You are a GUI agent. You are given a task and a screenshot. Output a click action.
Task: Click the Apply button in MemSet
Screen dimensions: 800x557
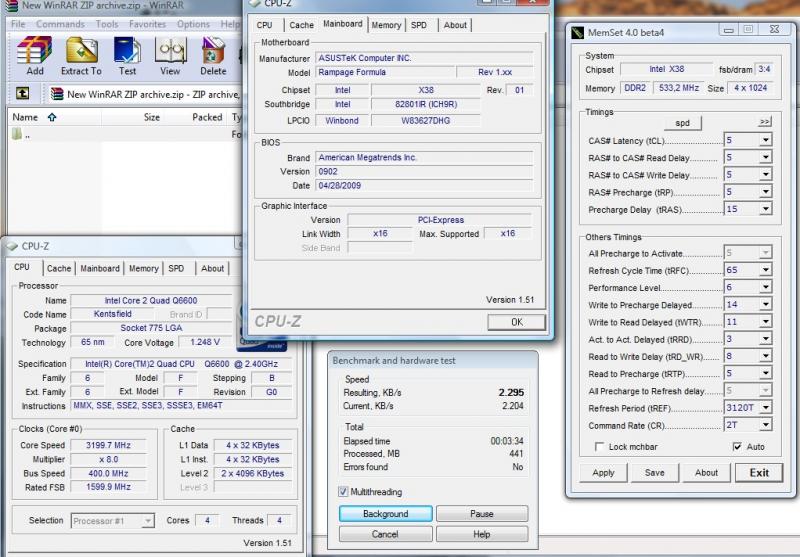coord(603,473)
